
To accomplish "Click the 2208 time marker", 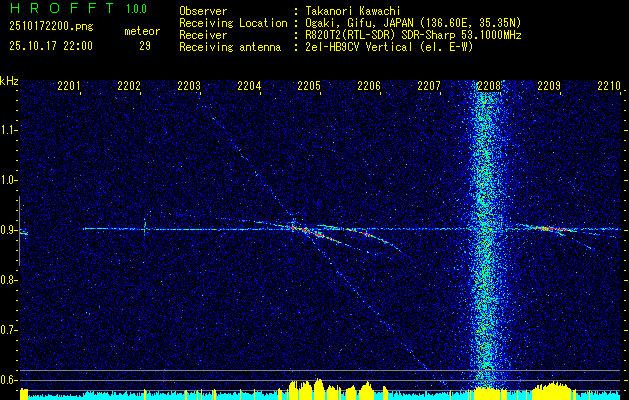I will click(489, 86).
